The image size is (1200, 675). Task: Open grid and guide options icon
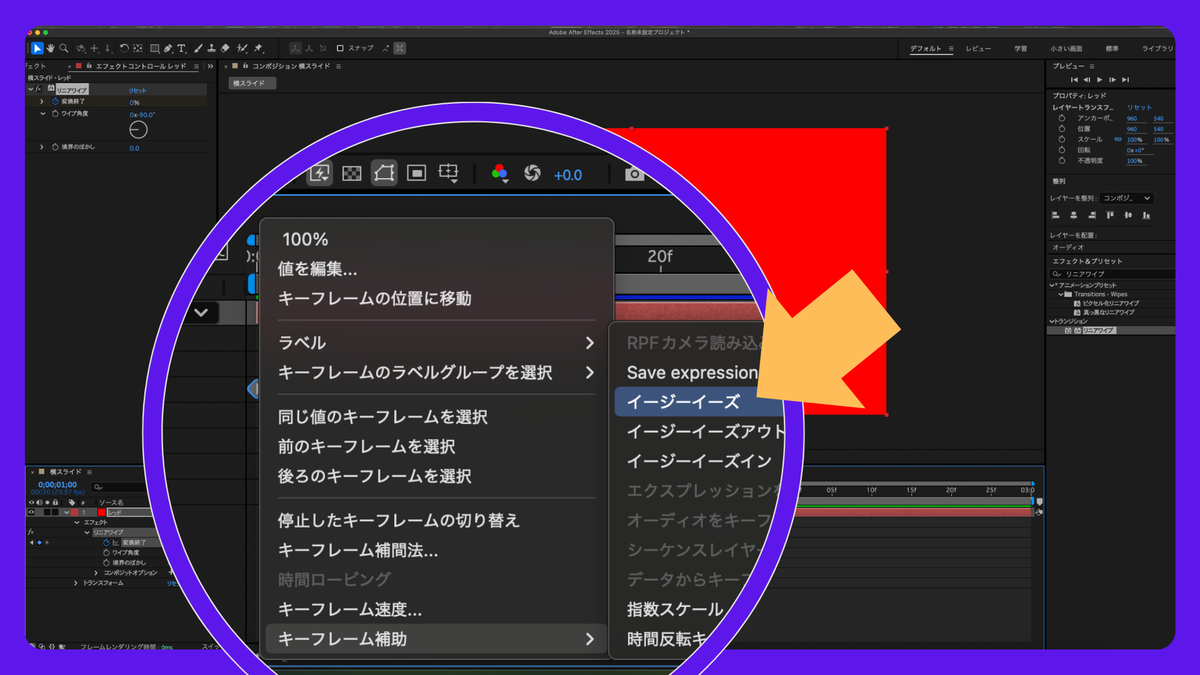pos(450,173)
